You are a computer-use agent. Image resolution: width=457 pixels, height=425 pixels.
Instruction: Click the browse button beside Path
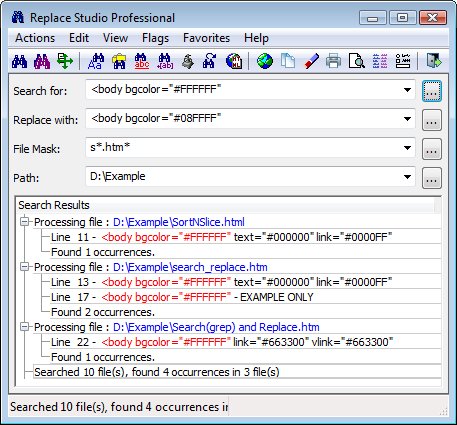pos(432,178)
